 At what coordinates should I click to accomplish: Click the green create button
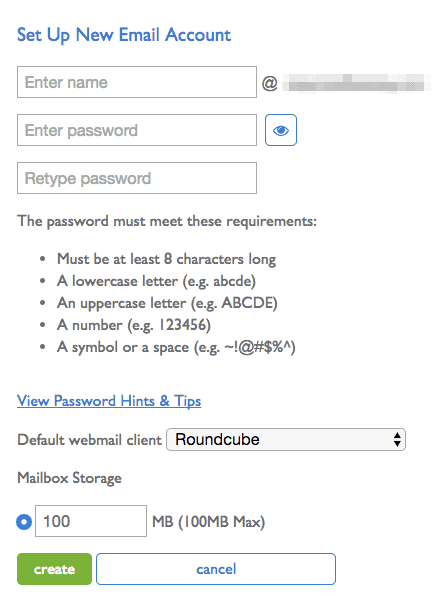[55, 569]
